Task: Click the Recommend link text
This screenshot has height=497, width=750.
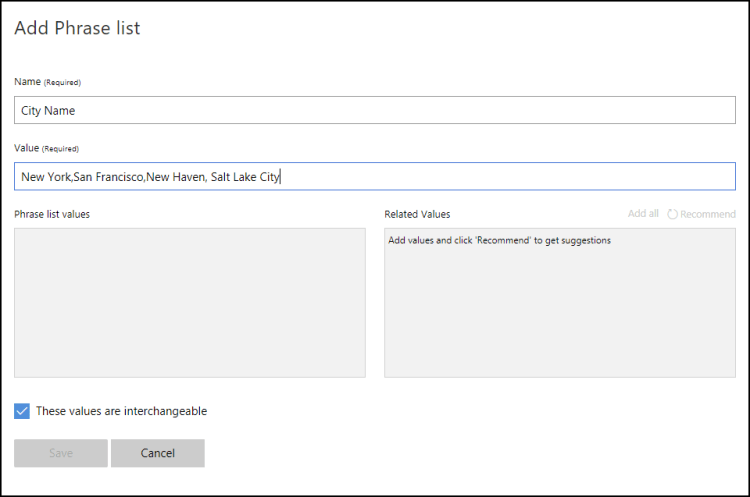Action: coord(707,214)
